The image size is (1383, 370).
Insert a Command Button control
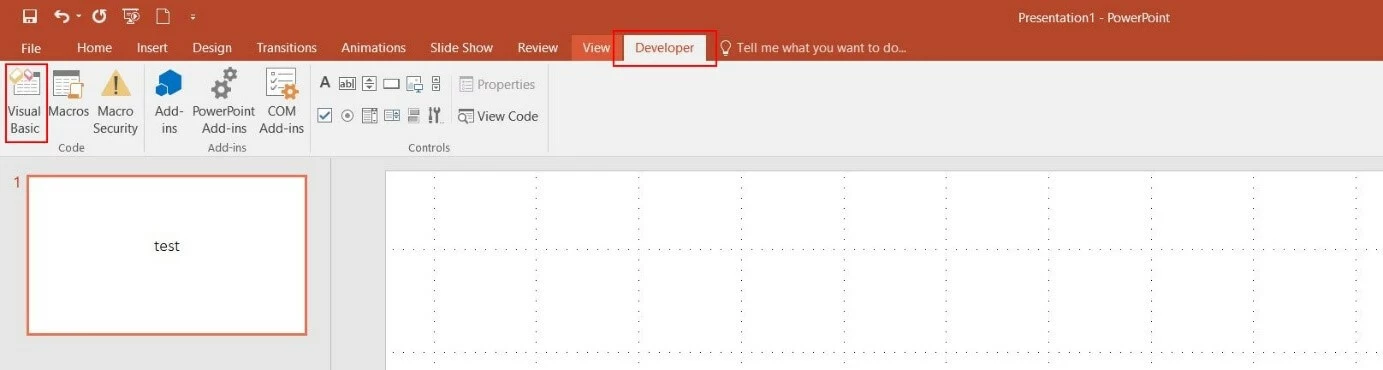(x=391, y=84)
